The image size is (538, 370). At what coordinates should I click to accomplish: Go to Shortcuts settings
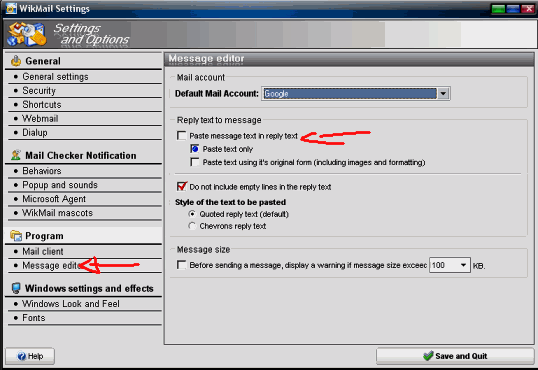(42, 104)
